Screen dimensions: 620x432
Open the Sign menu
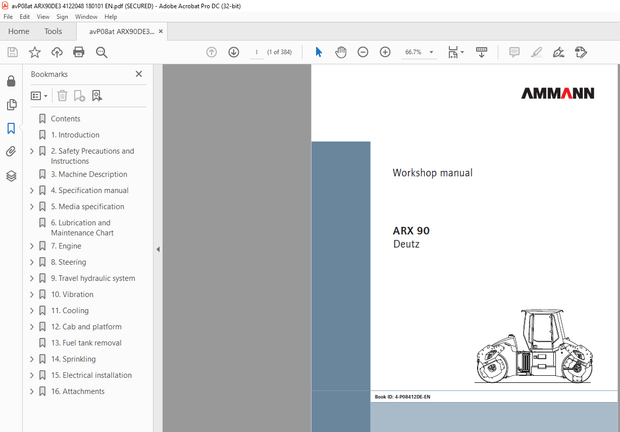[x=62, y=17]
